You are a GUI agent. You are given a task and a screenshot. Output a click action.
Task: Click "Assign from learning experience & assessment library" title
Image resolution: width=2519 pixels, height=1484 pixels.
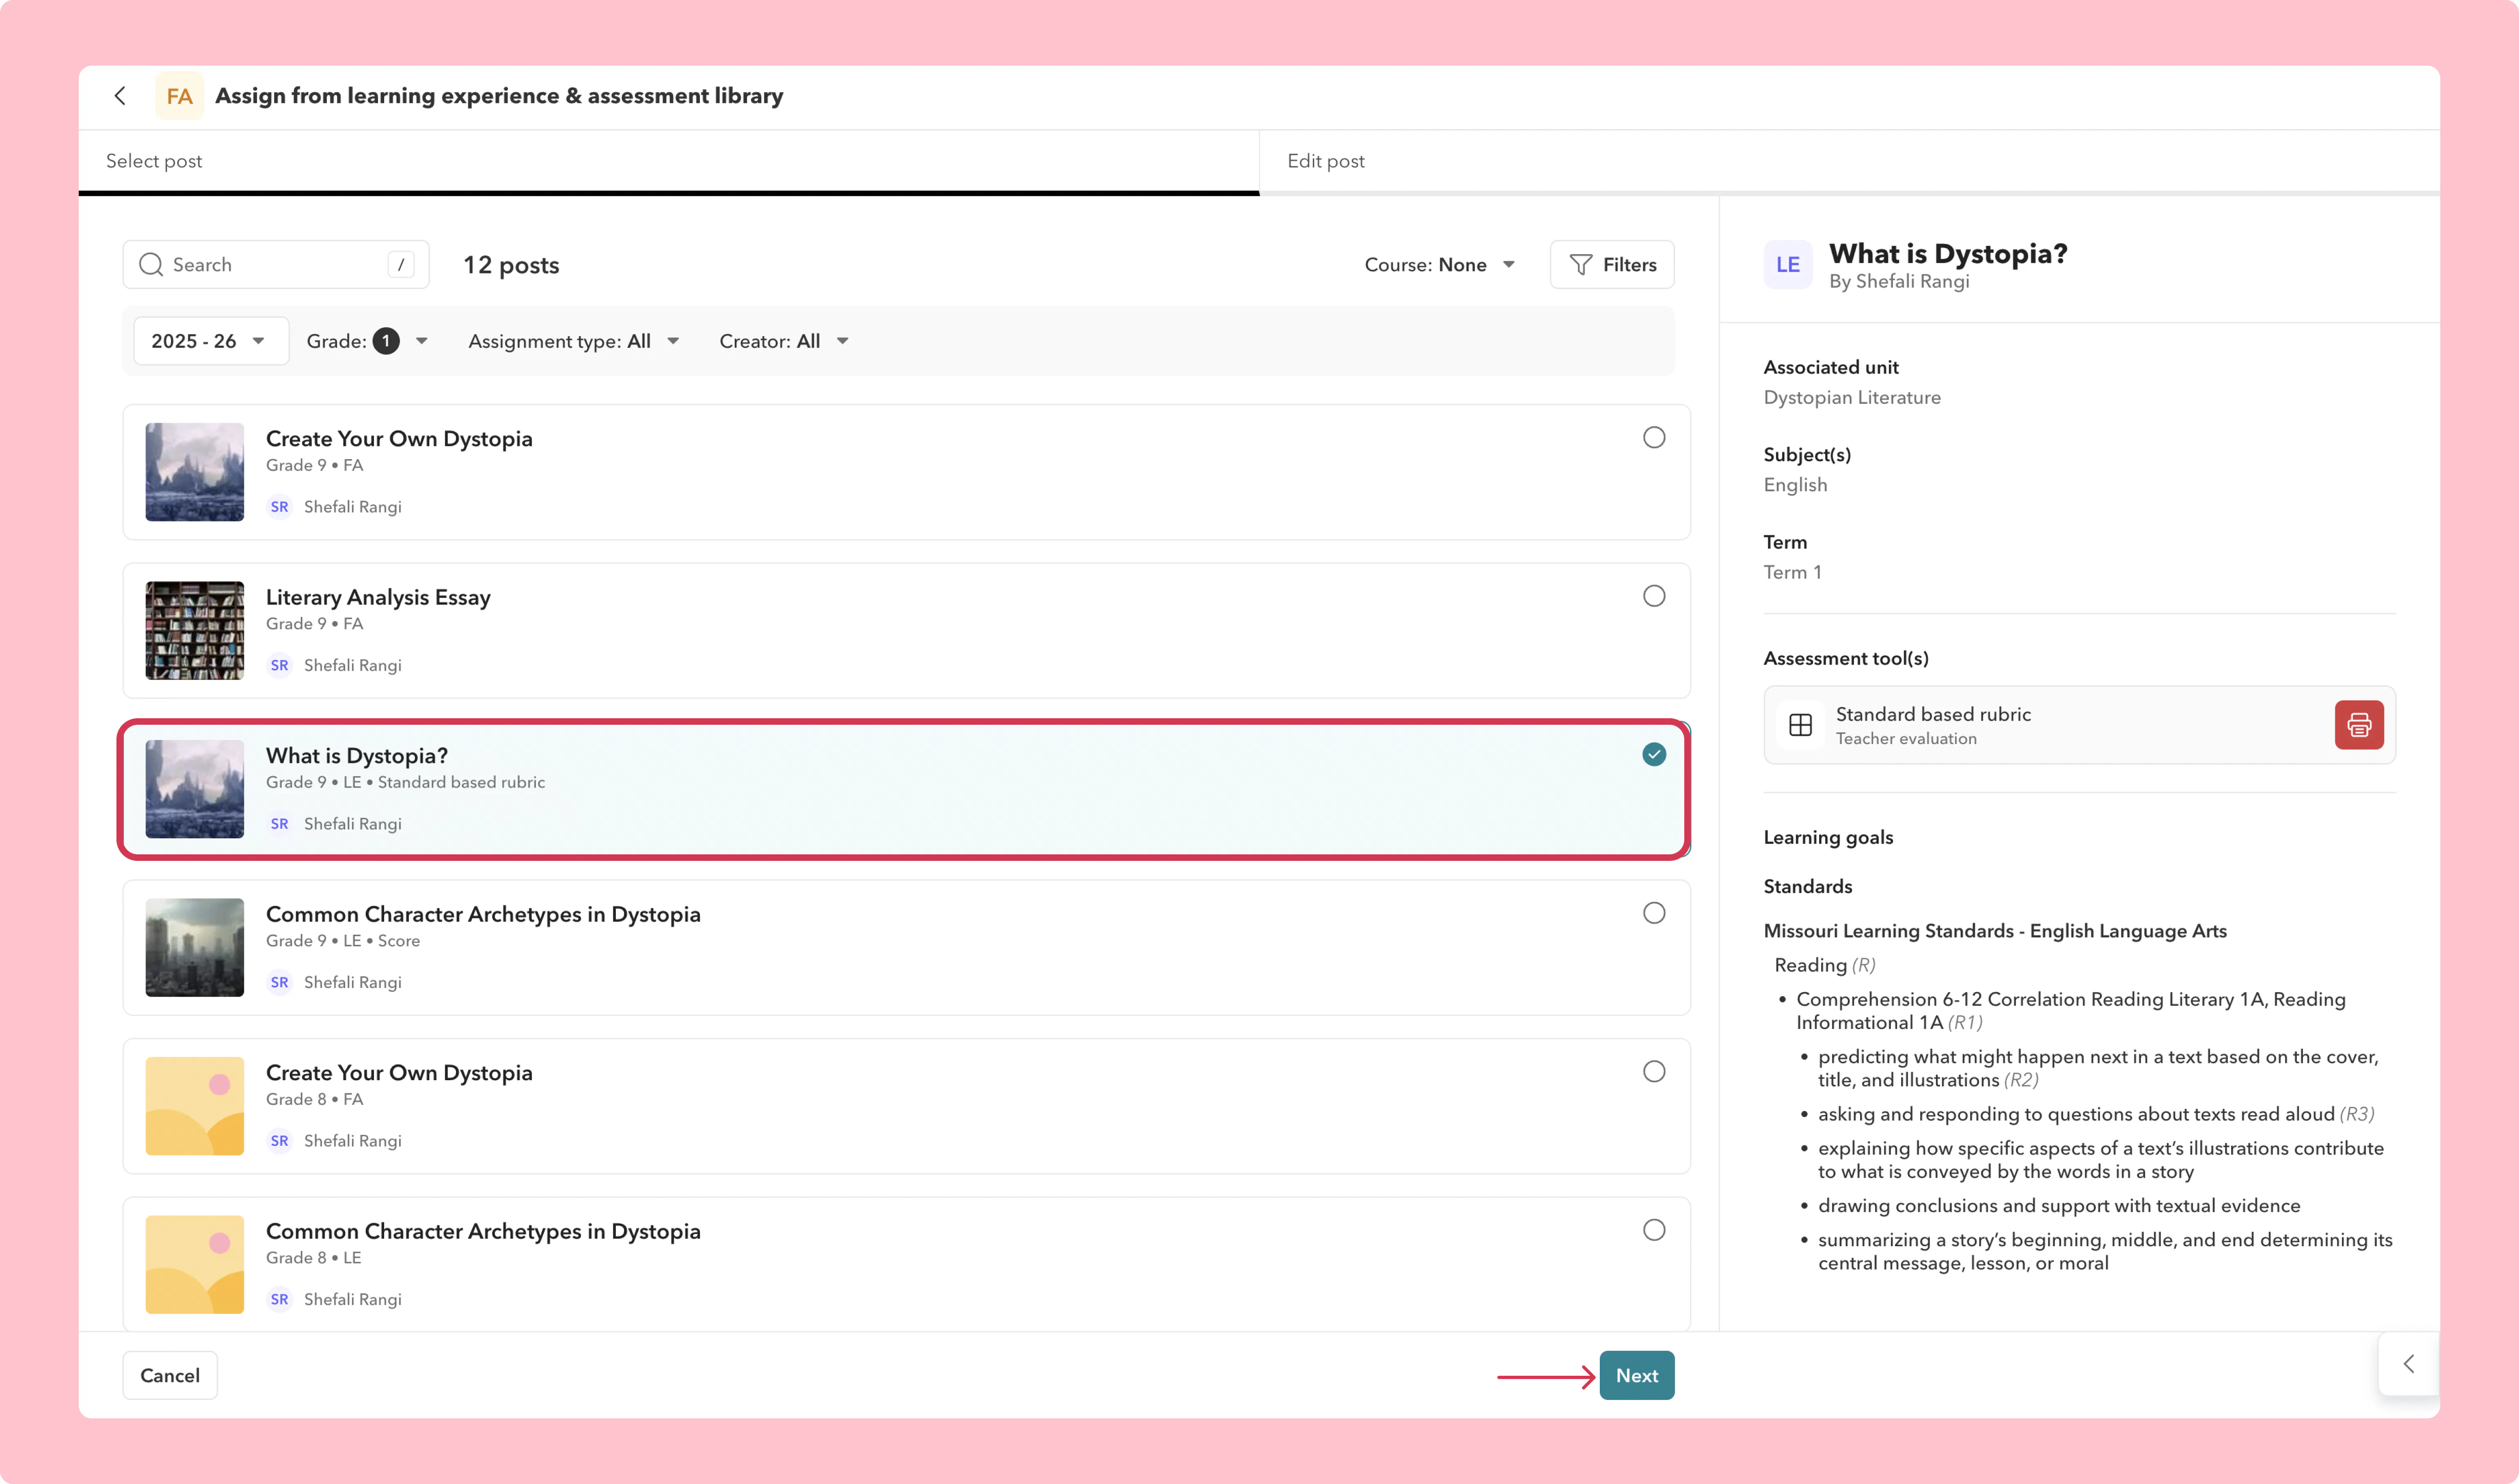tap(499, 96)
